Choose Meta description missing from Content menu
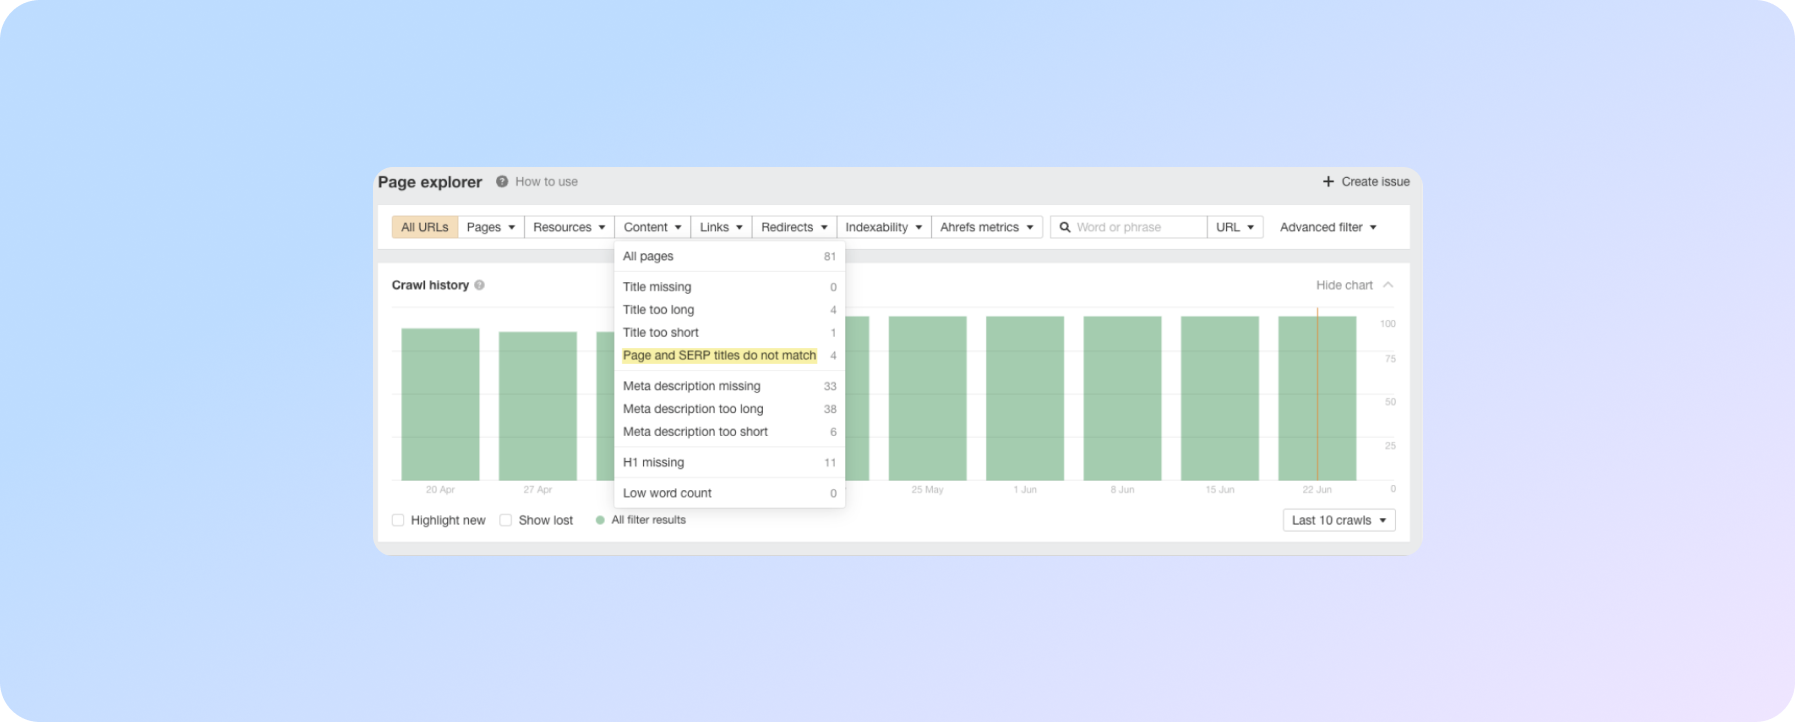 coord(691,386)
